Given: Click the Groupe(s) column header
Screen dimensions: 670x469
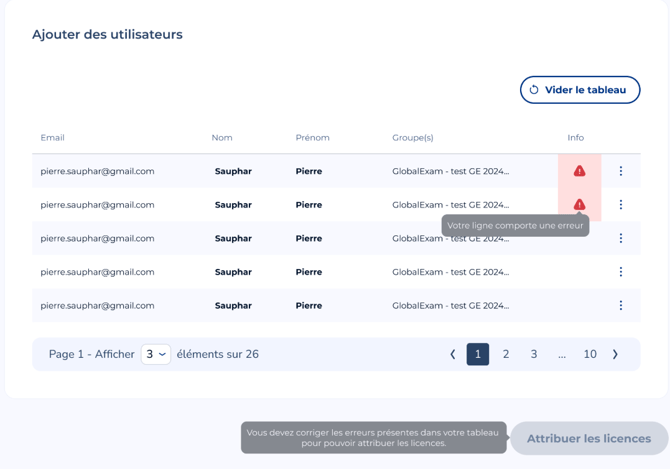Looking at the screenshot, I should [412, 138].
